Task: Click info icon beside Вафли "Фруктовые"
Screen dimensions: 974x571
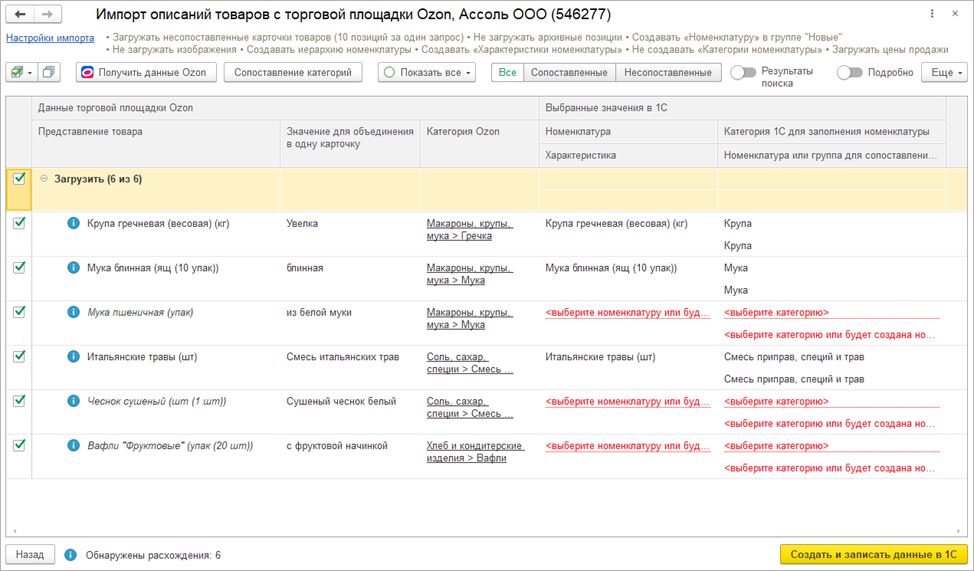Action: tap(73, 446)
